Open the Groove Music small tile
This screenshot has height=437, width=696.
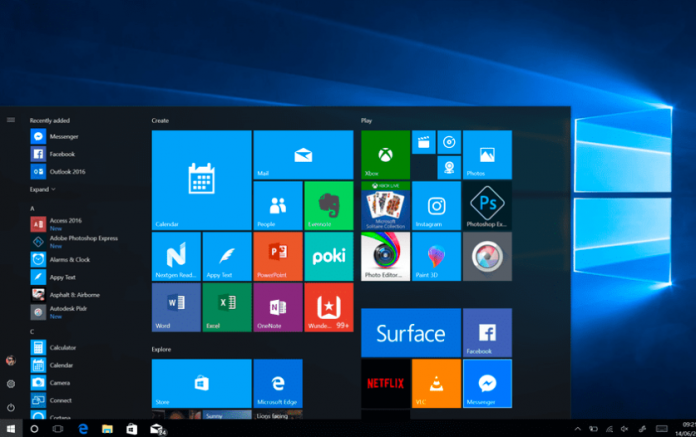pos(449,142)
